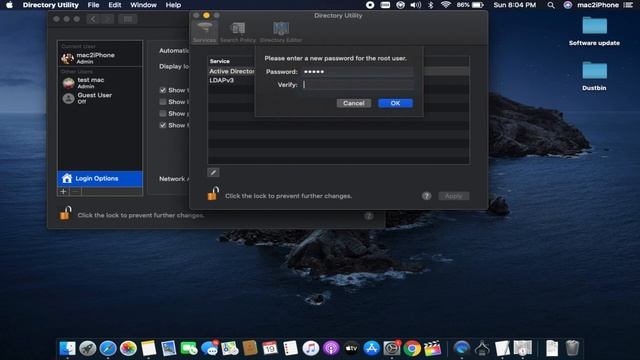The height and width of the screenshot is (360, 640).
Task: Open Notification Center in menu bar
Action: 628,5
